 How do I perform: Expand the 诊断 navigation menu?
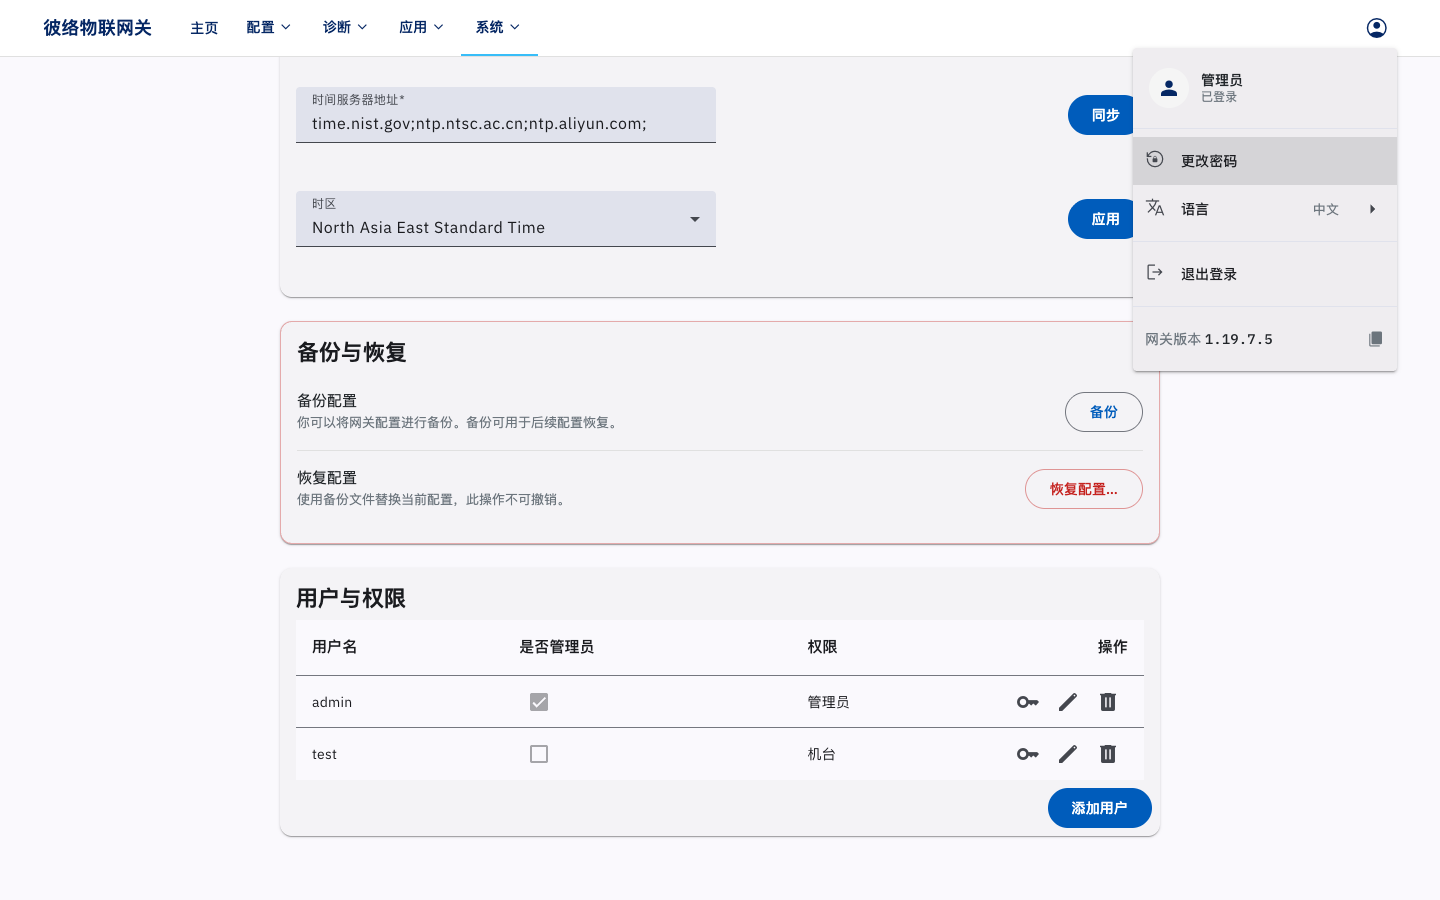[x=345, y=27]
